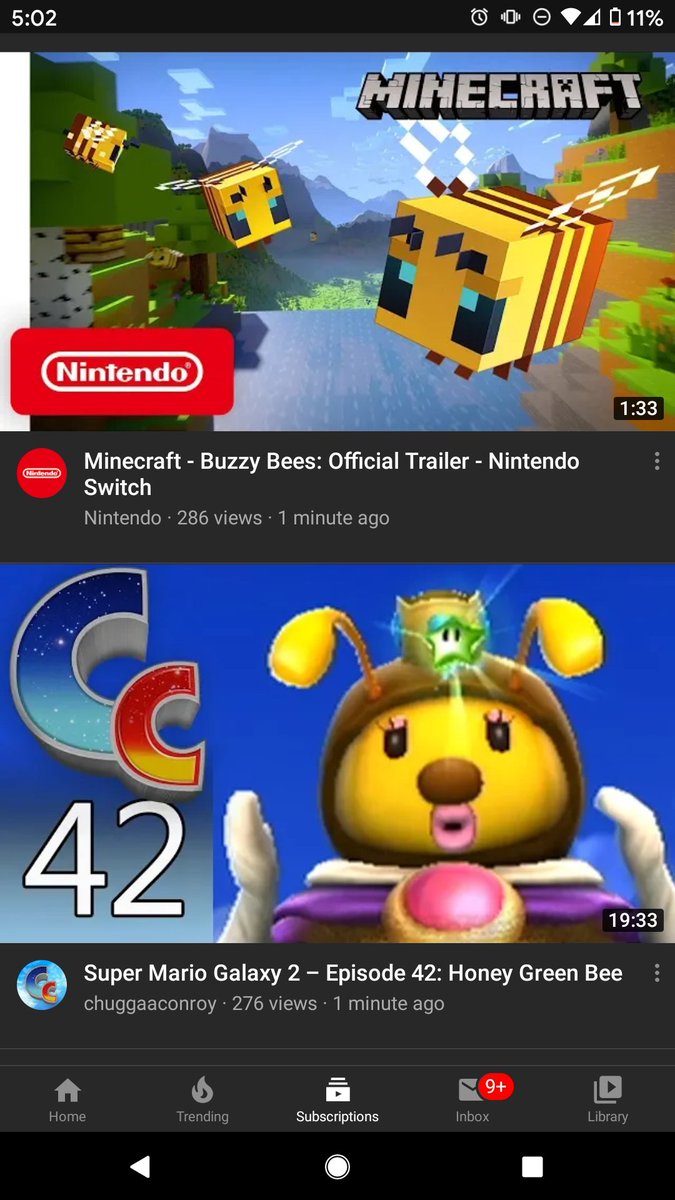Viewport: 675px width, 1200px height.
Task: Open options menu for Minecraft Buzzy Bees video
Action: (656, 461)
